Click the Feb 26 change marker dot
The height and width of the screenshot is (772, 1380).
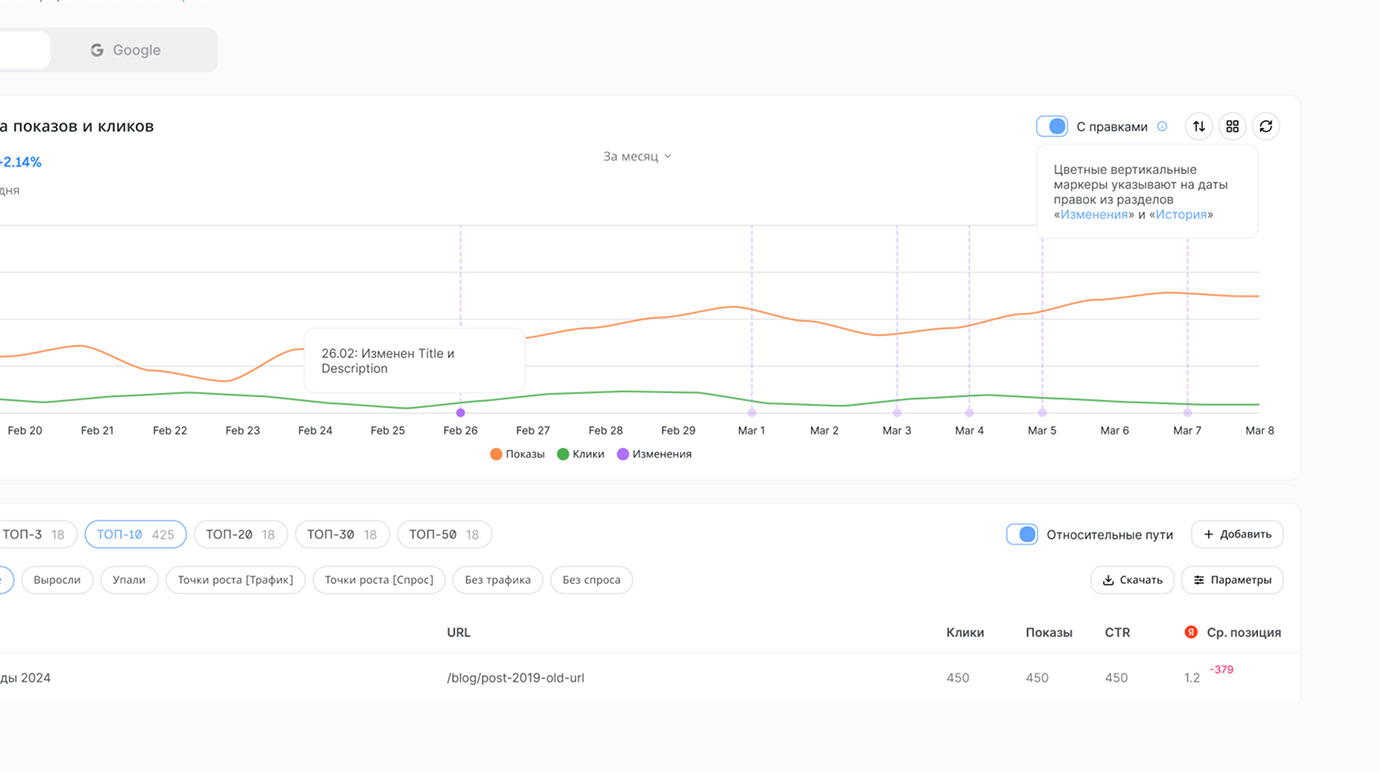[x=461, y=412]
